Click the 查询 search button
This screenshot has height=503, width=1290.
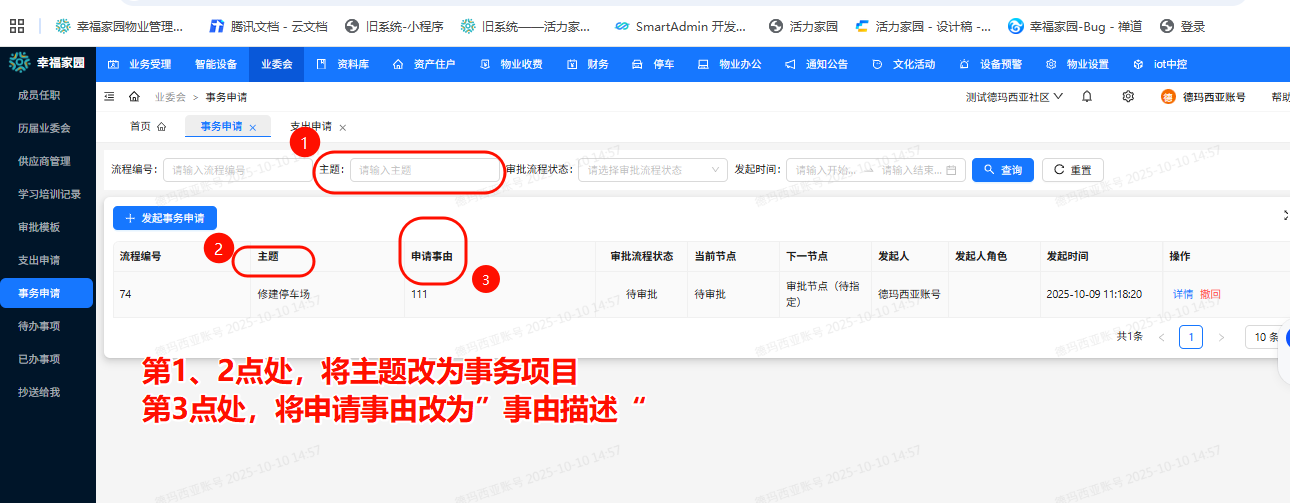point(1003,170)
